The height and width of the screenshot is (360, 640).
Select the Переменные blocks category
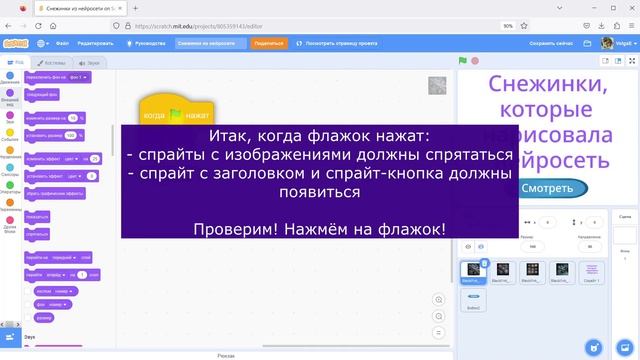10,205
